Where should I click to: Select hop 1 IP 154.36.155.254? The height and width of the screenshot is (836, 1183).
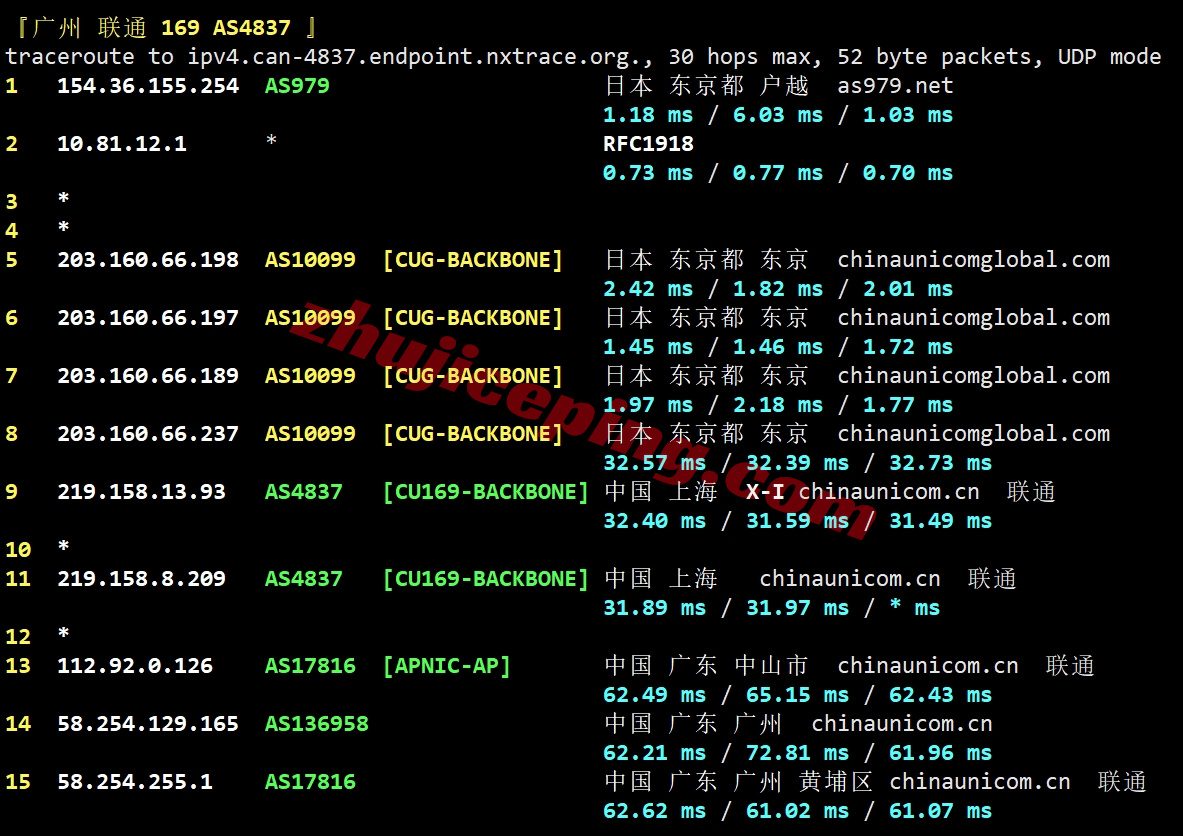pos(148,86)
